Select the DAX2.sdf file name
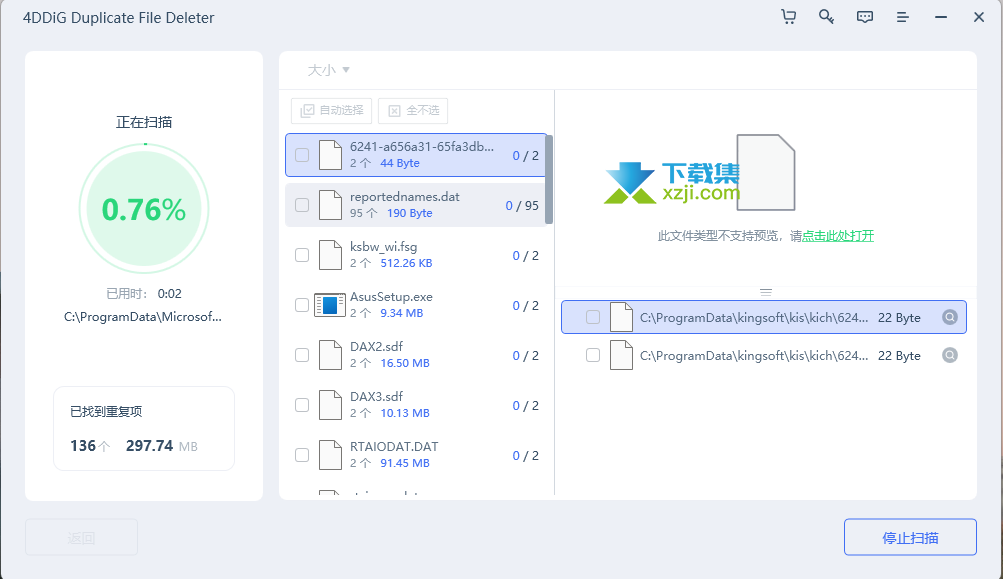Viewport: 1003px width, 579px height. 376,347
